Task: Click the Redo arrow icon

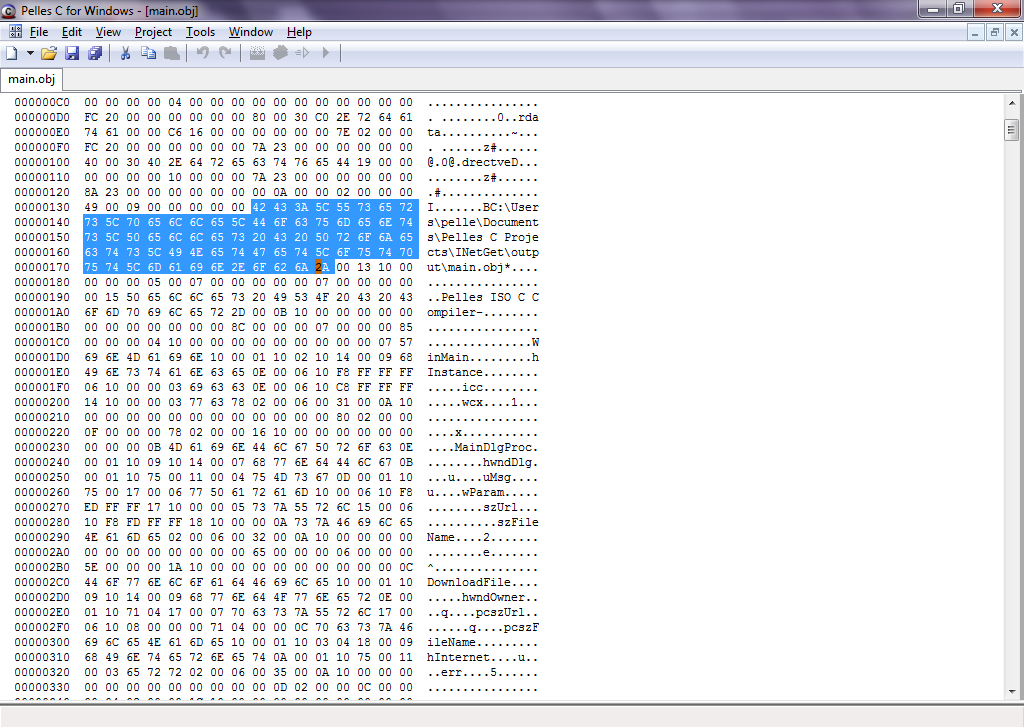Action: [x=225, y=53]
